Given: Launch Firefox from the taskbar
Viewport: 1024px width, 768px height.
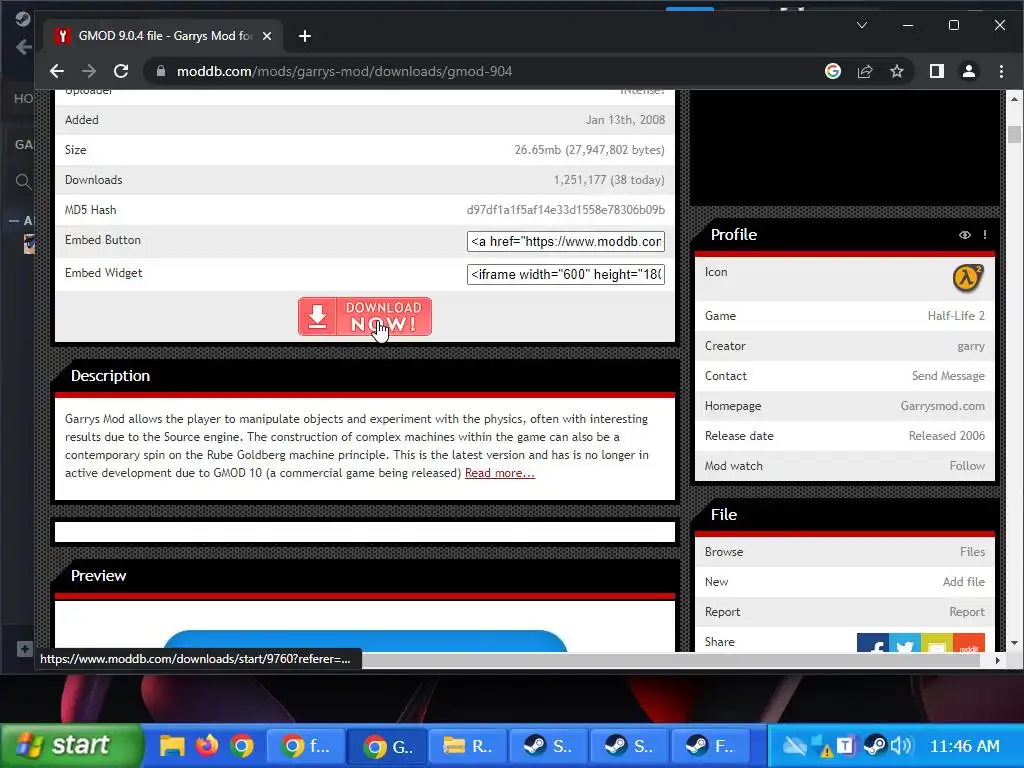Looking at the screenshot, I should tap(207, 745).
